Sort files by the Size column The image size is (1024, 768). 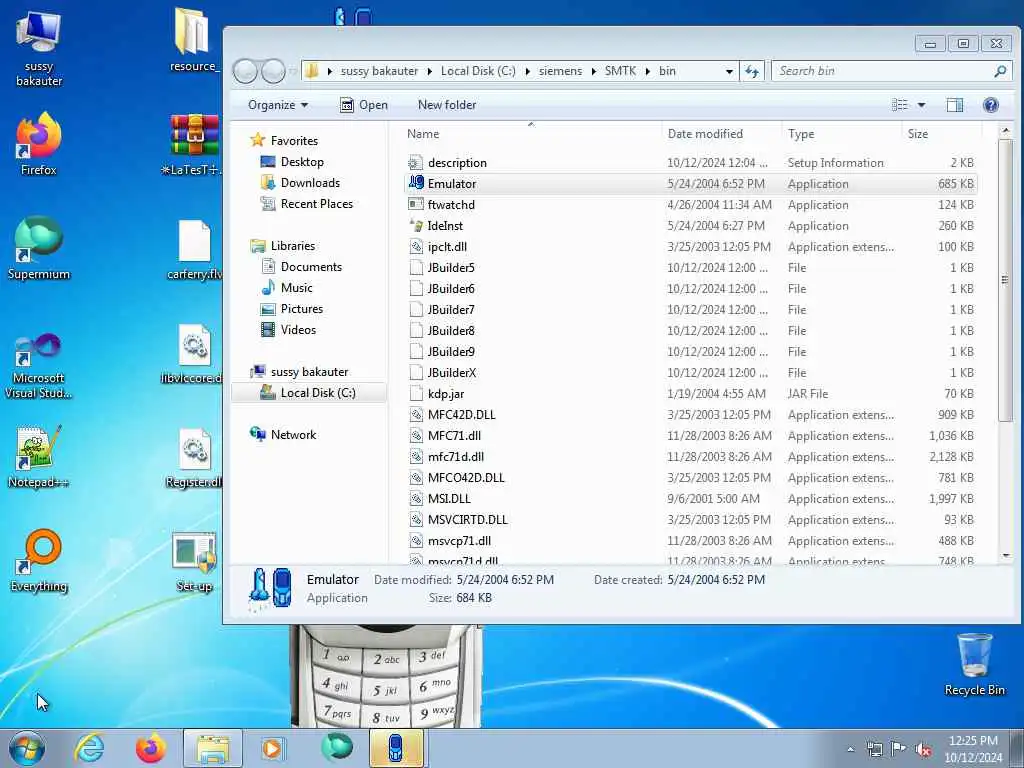[942, 134]
